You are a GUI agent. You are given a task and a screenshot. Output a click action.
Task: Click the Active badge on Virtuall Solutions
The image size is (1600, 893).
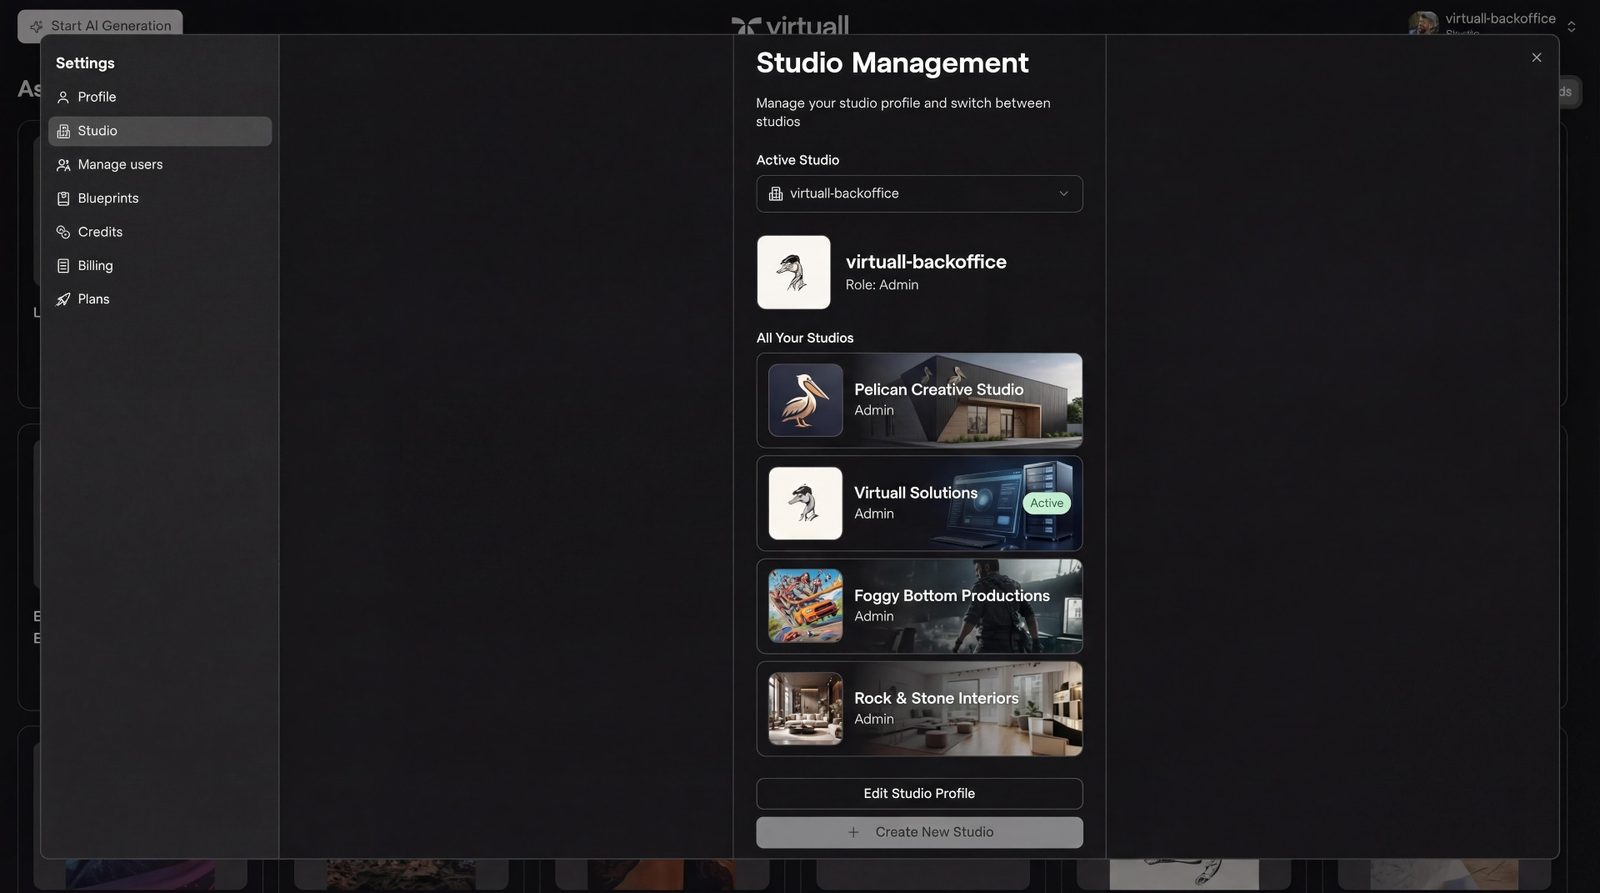point(1046,503)
